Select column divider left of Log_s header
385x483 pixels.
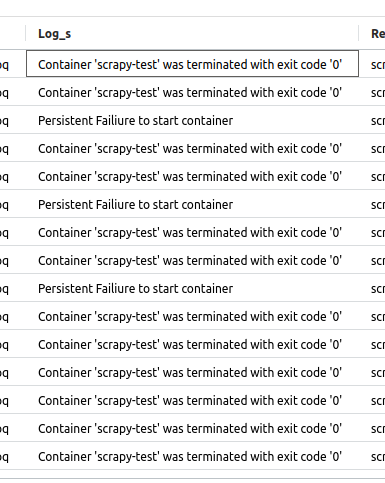coord(26,33)
